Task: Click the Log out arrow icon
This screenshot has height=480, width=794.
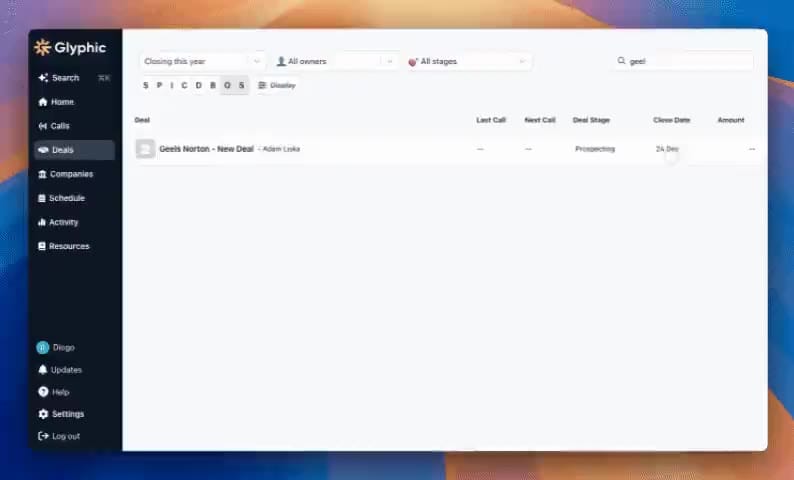Action: coord(43,436)
